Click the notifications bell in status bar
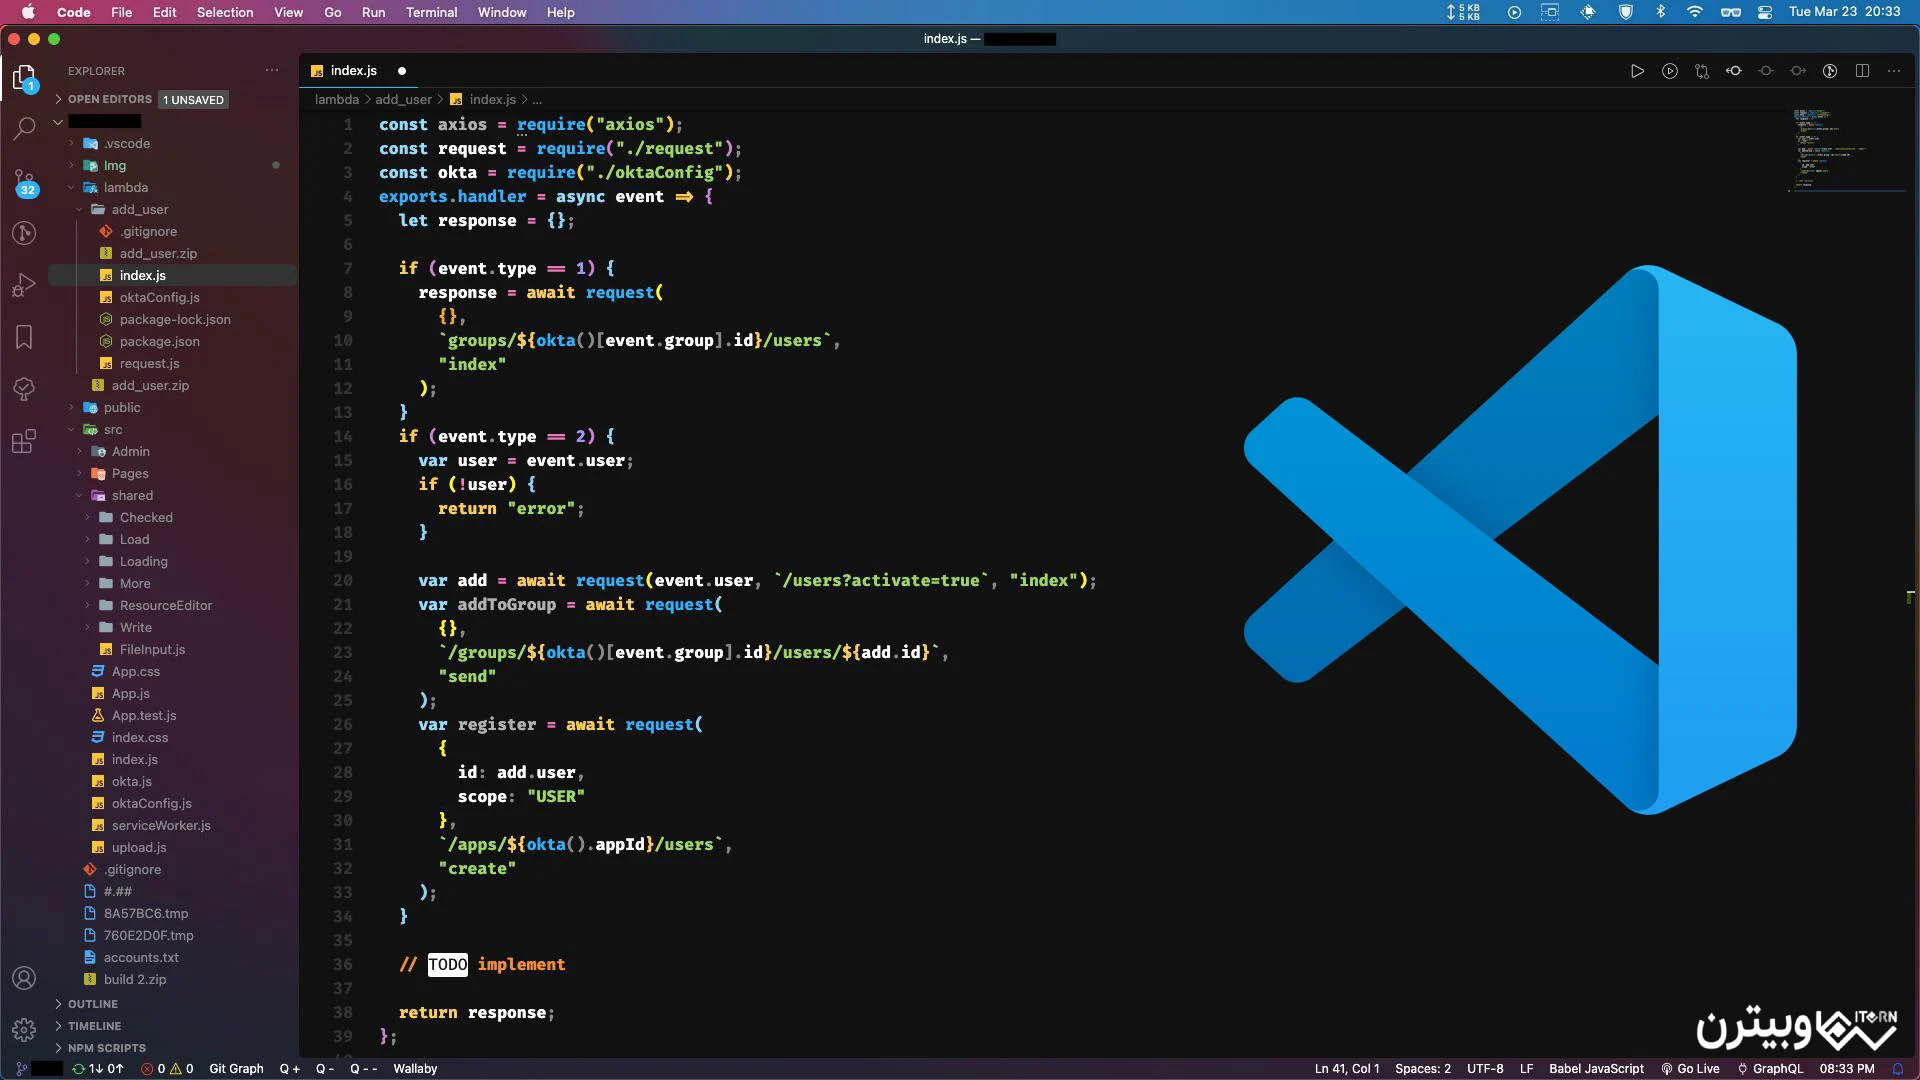 click(1897, 1068)
